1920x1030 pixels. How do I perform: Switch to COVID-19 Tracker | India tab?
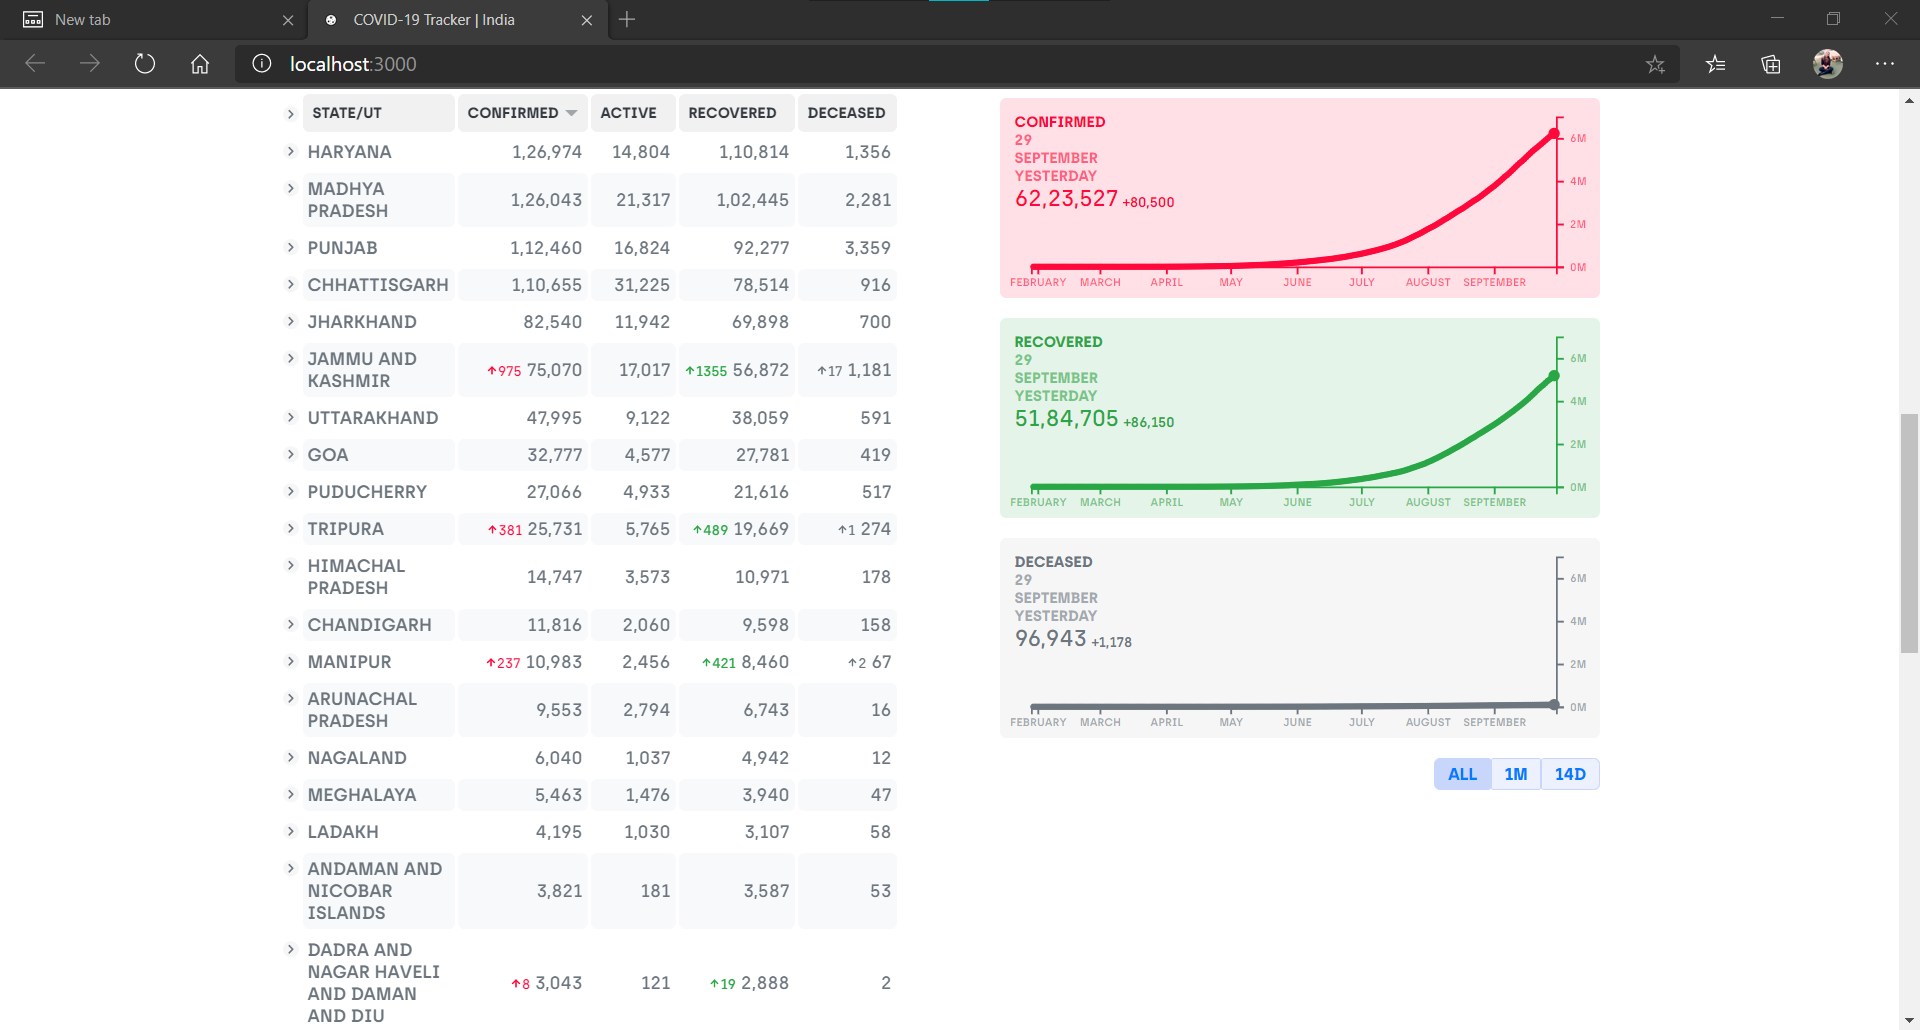pos(457,20)
